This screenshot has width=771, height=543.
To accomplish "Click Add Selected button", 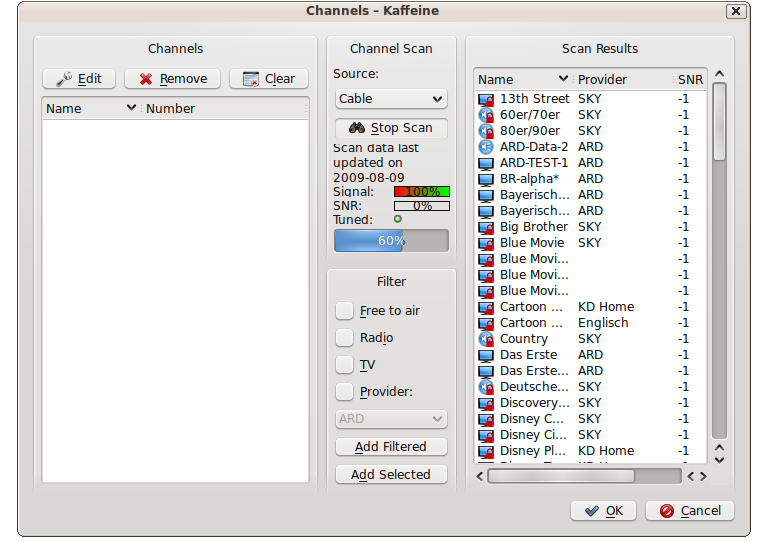I will pyautogui.click(x=391, y=475).
